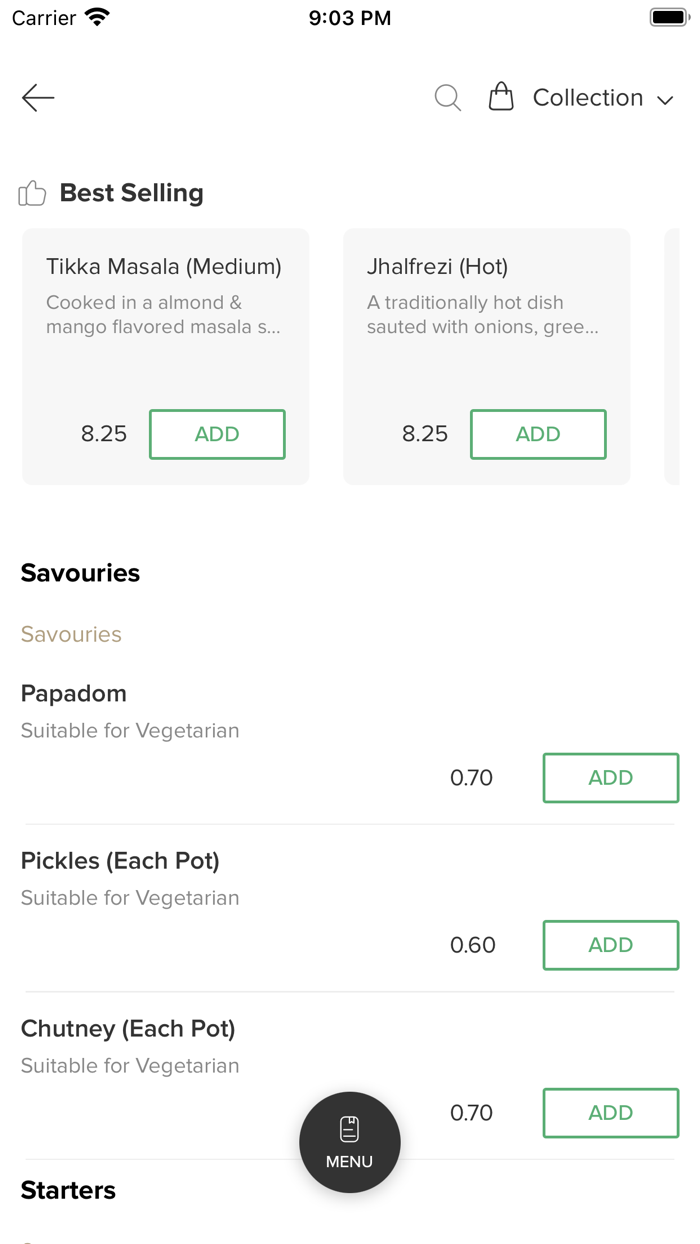Add Pickles (Each Pot) to order
This screenshot has width=700, height=1244.
pyautogui.click(x=610, y=945)
